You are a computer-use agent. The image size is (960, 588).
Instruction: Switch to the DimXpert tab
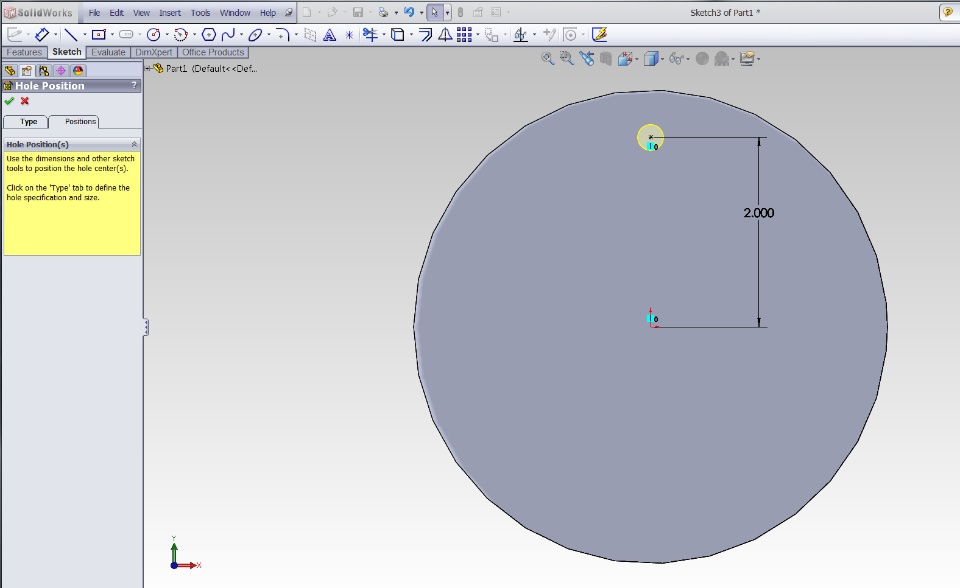coord(154,53)
